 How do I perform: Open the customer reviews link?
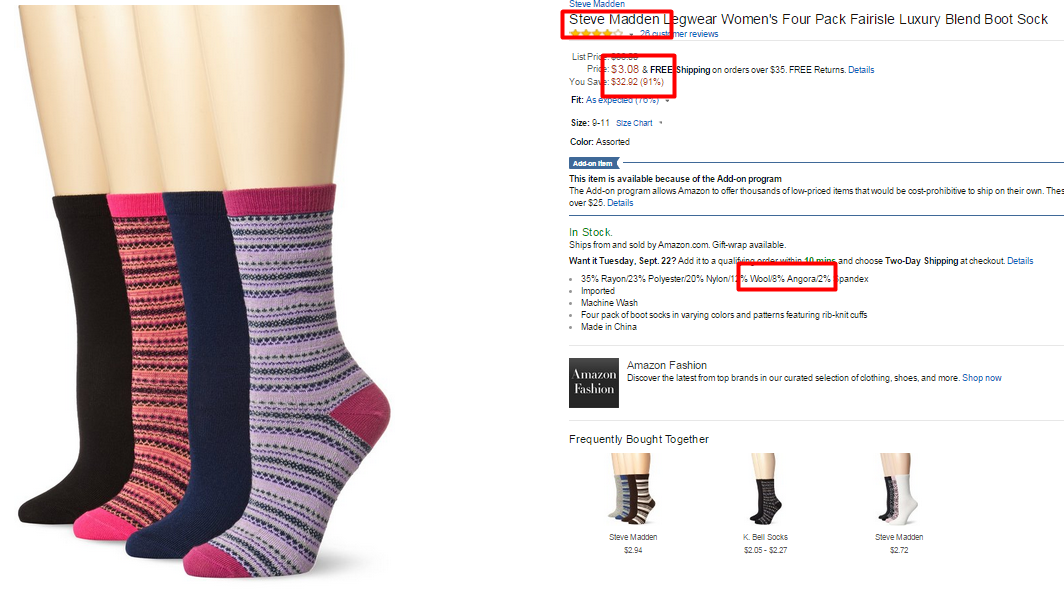[679, 34]
